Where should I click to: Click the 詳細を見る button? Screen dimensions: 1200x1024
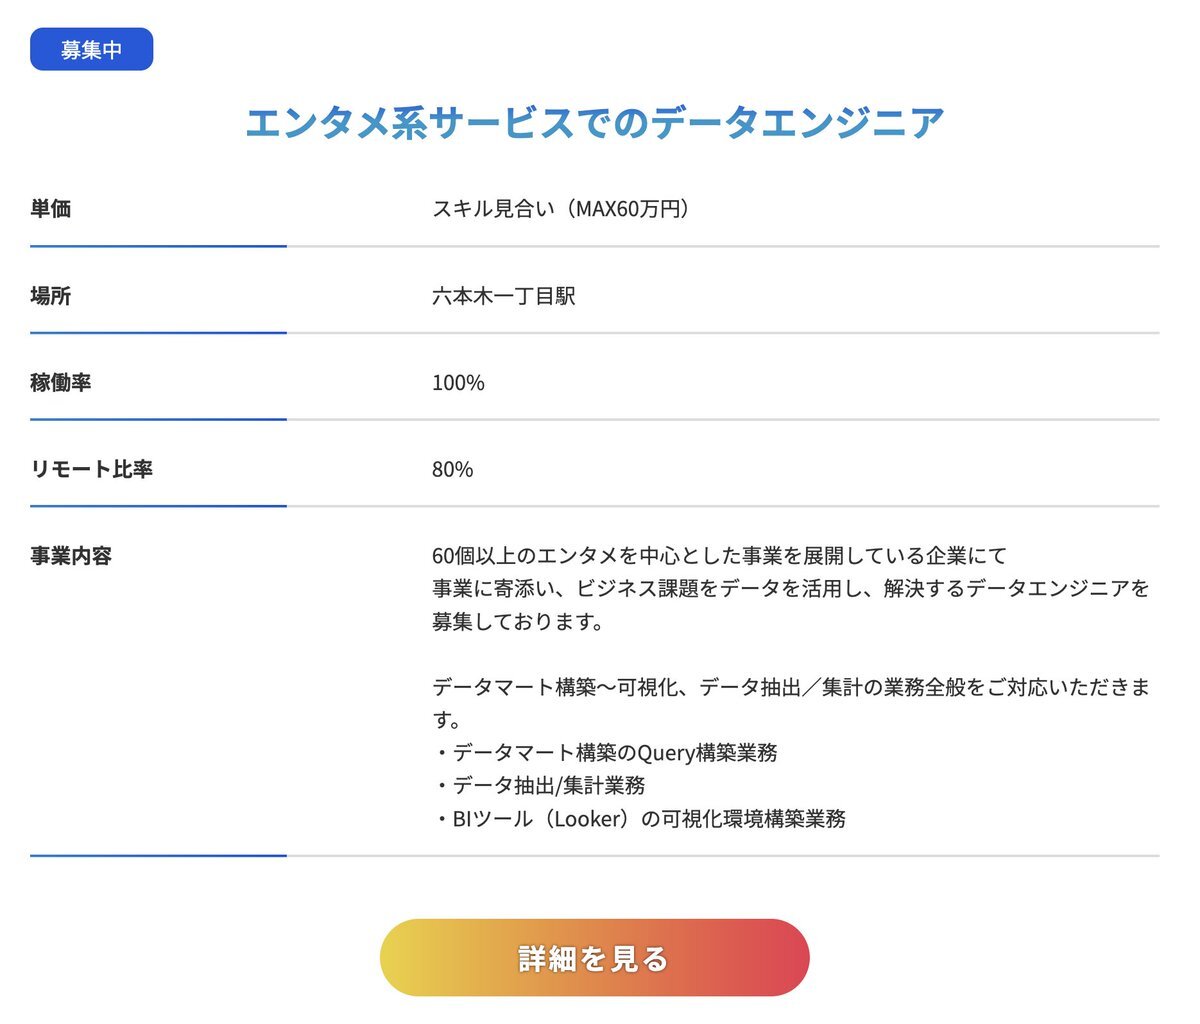tap(594, 957)
